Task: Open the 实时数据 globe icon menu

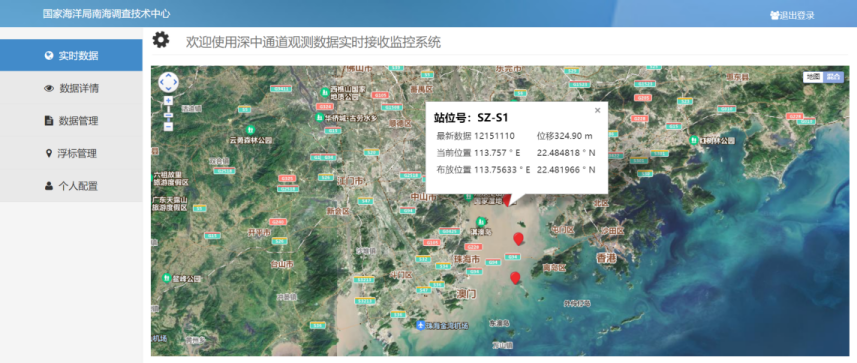Action: [49, 55]
